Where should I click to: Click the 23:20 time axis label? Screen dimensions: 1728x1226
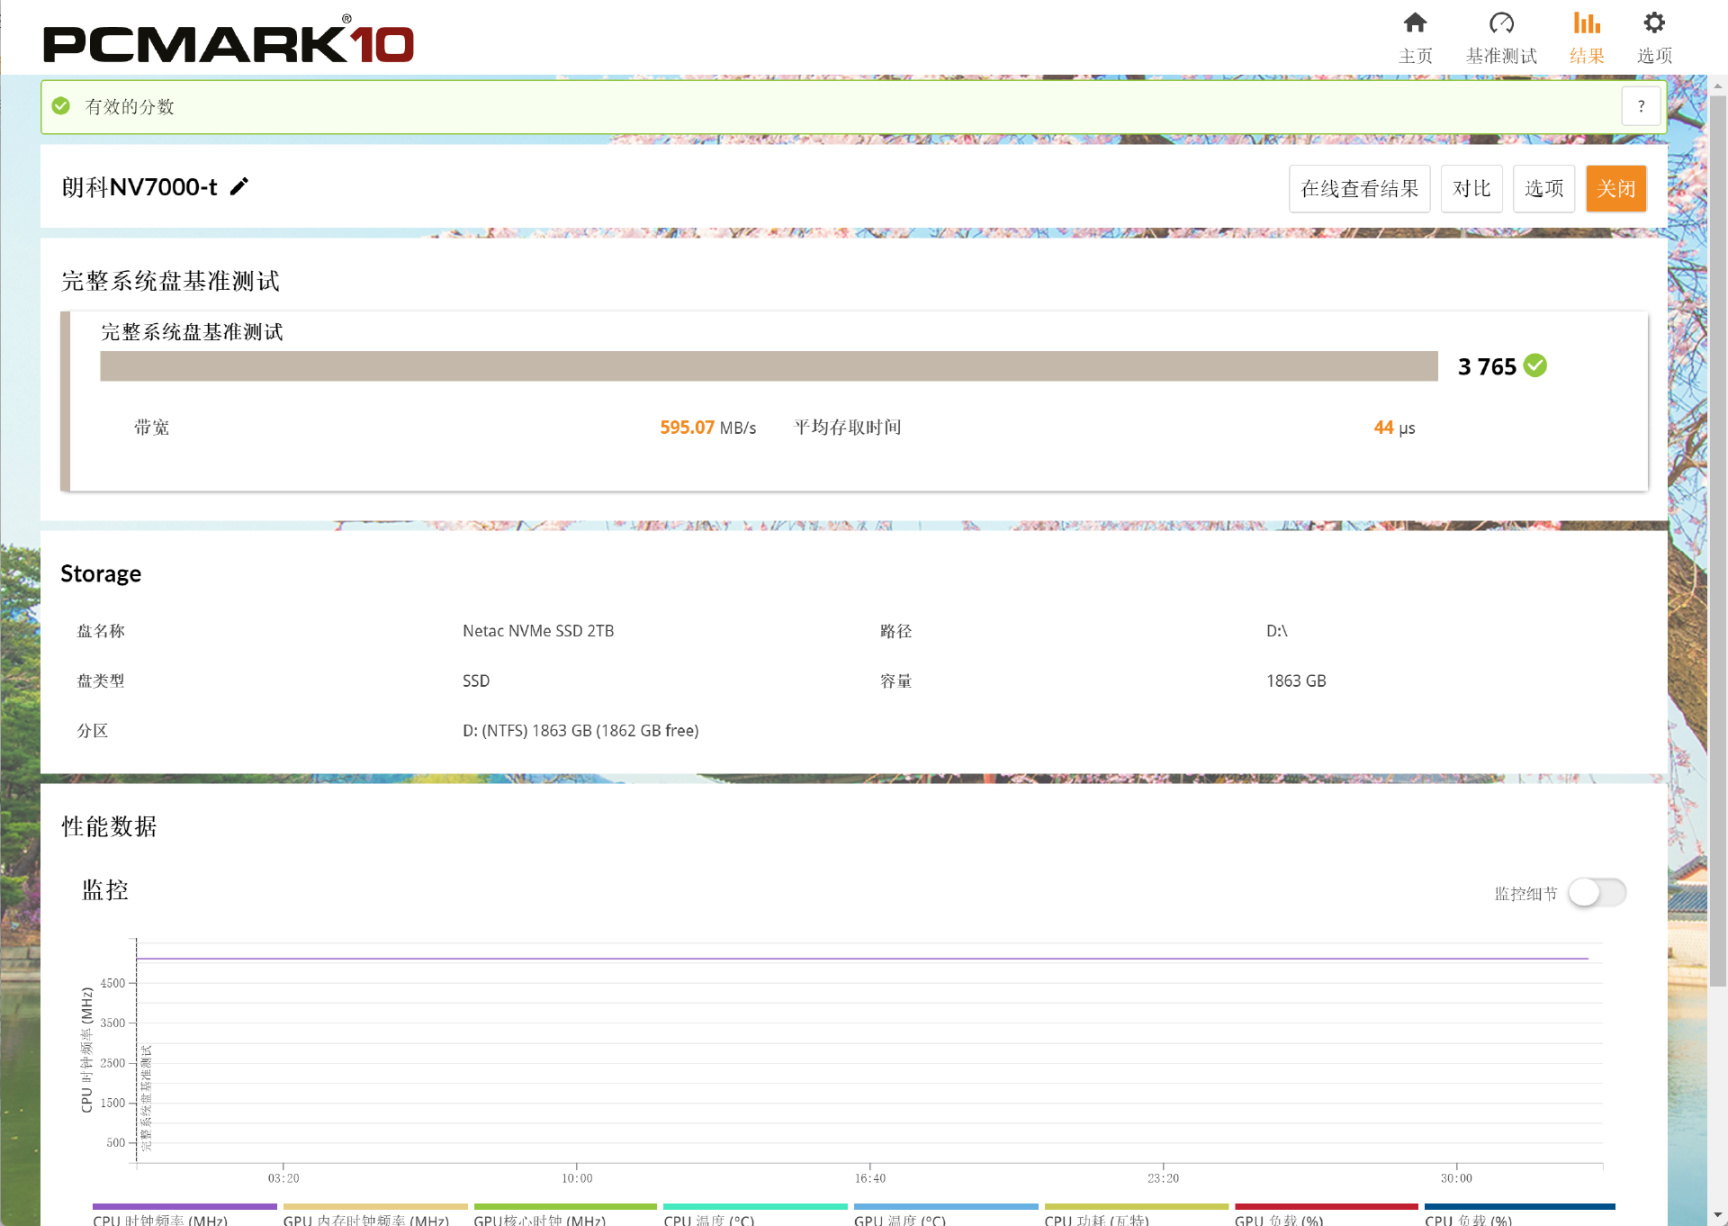click(x=1163, y=1179)
